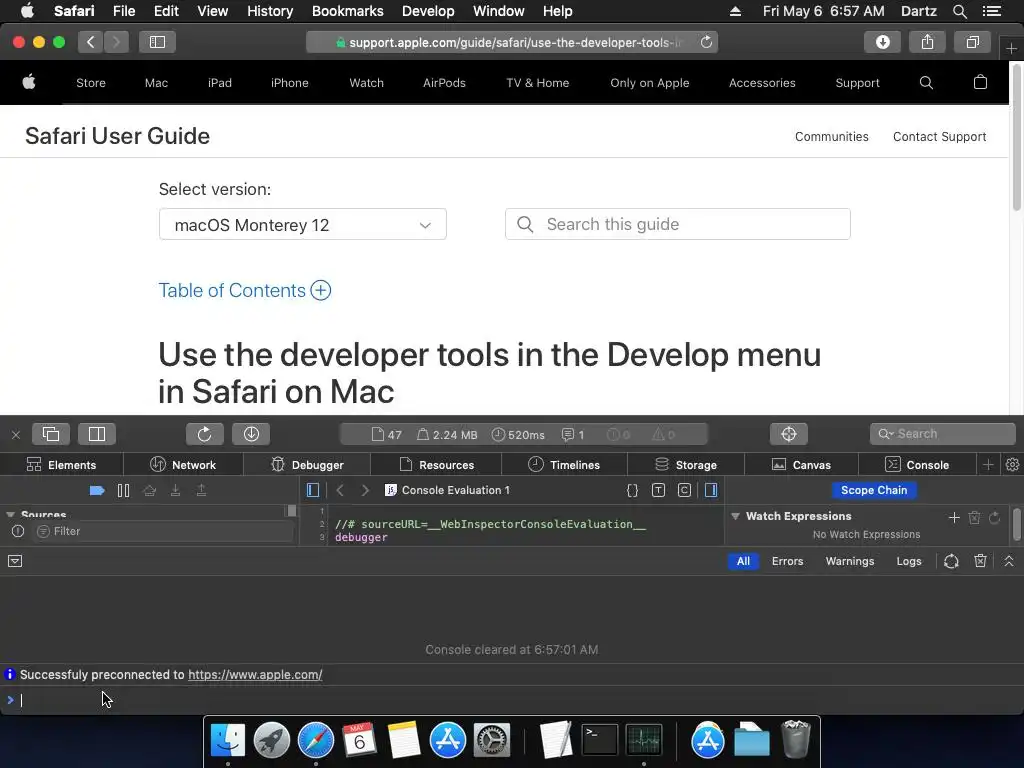Viewport: 1024px width, 768px height.
Task: Click the Safari downloads icon in toolbar
Action: click(883, 42)
